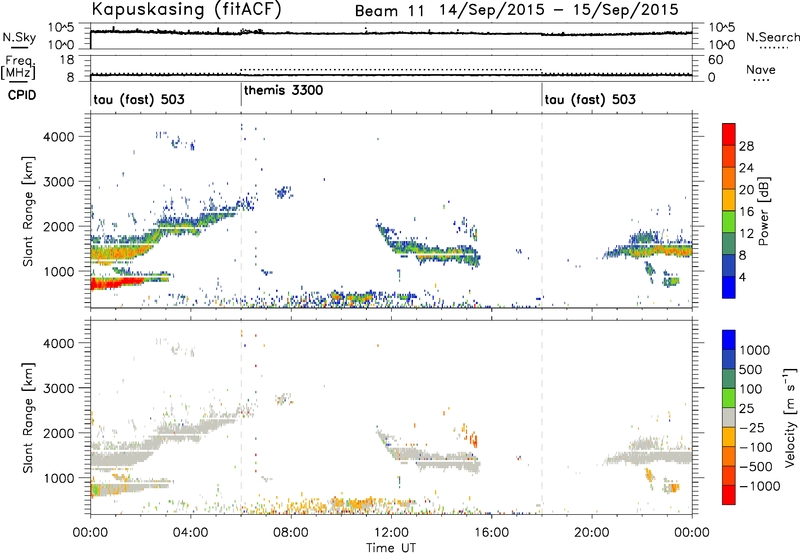The width and height of the screenshot is (800, 554).
Task: Click the solid line sample under N.Sky
Action: 19,47
